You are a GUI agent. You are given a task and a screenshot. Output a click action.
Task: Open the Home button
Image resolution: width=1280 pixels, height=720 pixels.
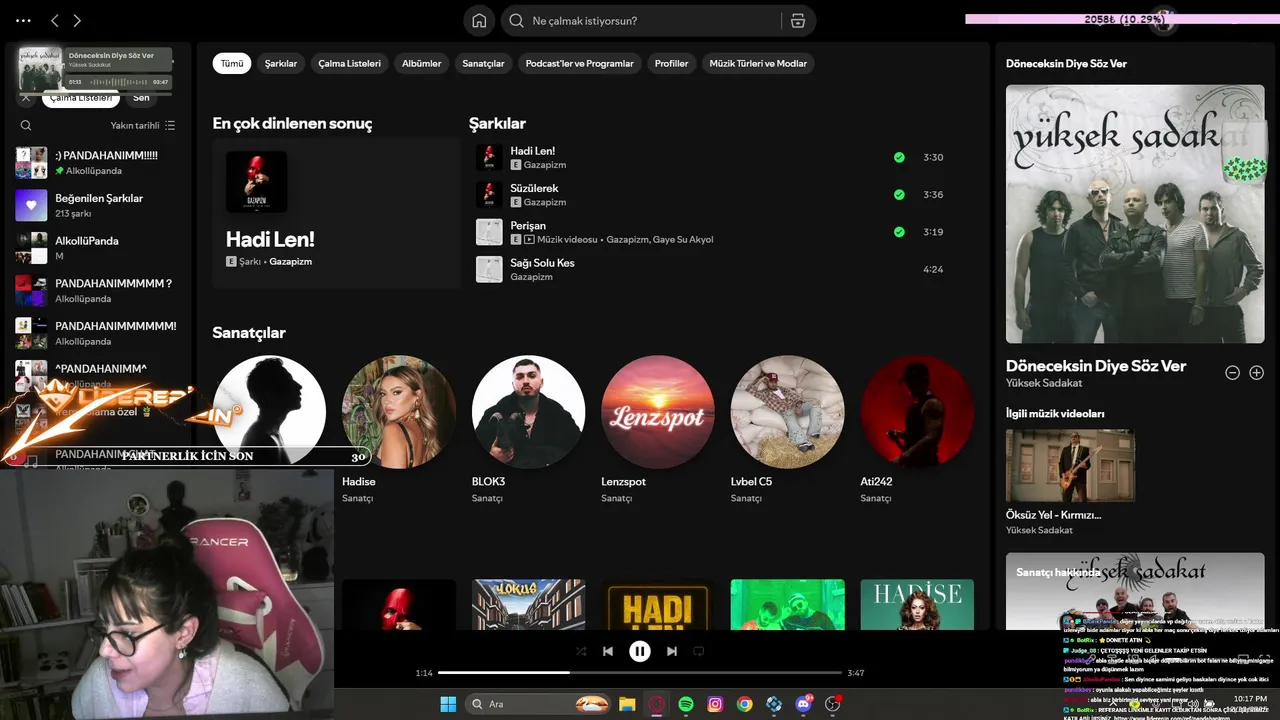pos(479,21)
